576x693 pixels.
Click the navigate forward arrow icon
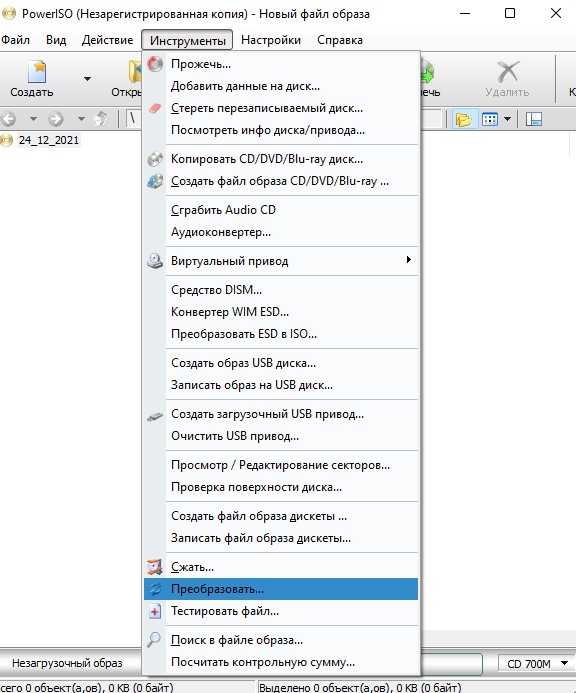pyautogui.click(x=56, y=119)
